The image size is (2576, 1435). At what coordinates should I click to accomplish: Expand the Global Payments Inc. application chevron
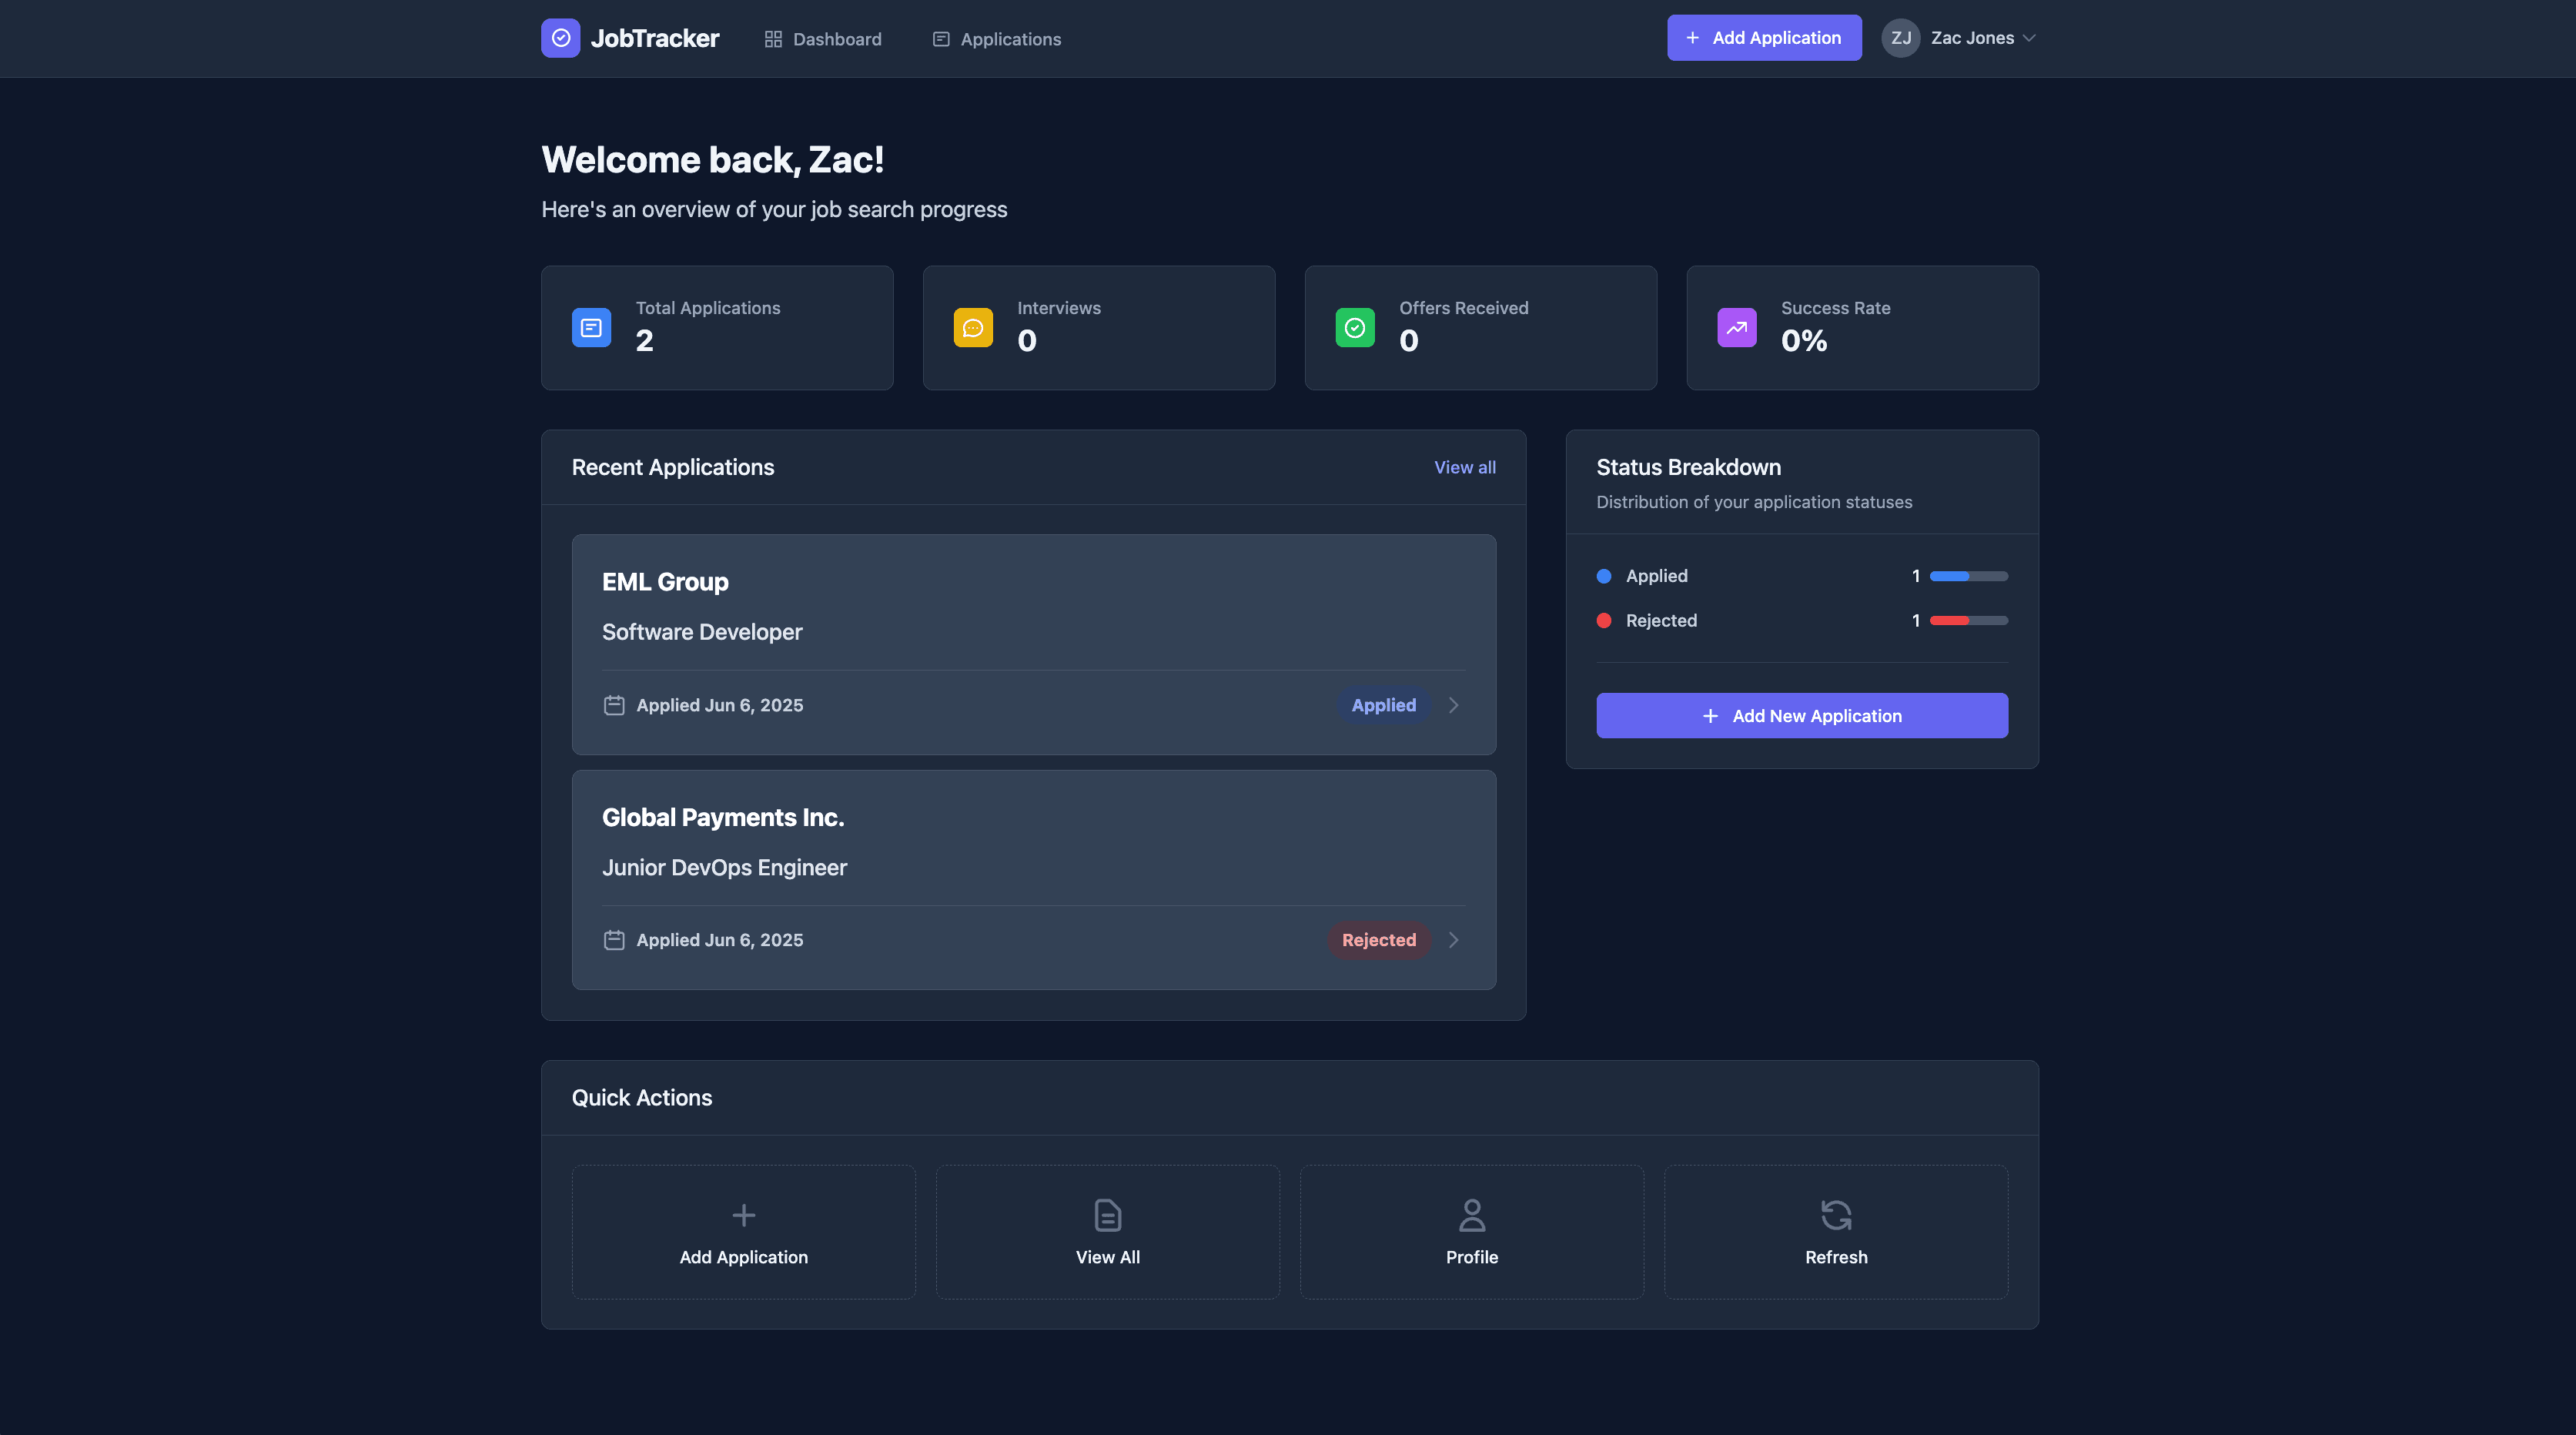tap(1452, 940)
